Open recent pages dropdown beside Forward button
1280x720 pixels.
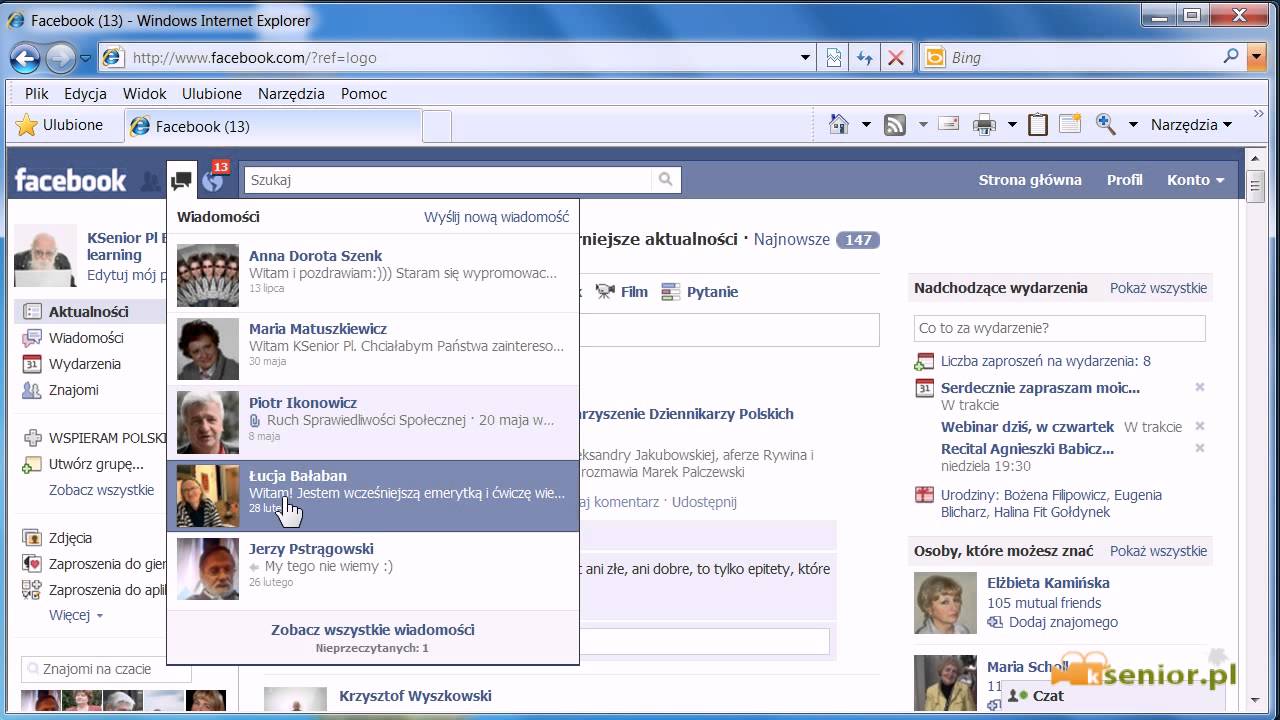[x=85, y=59]
